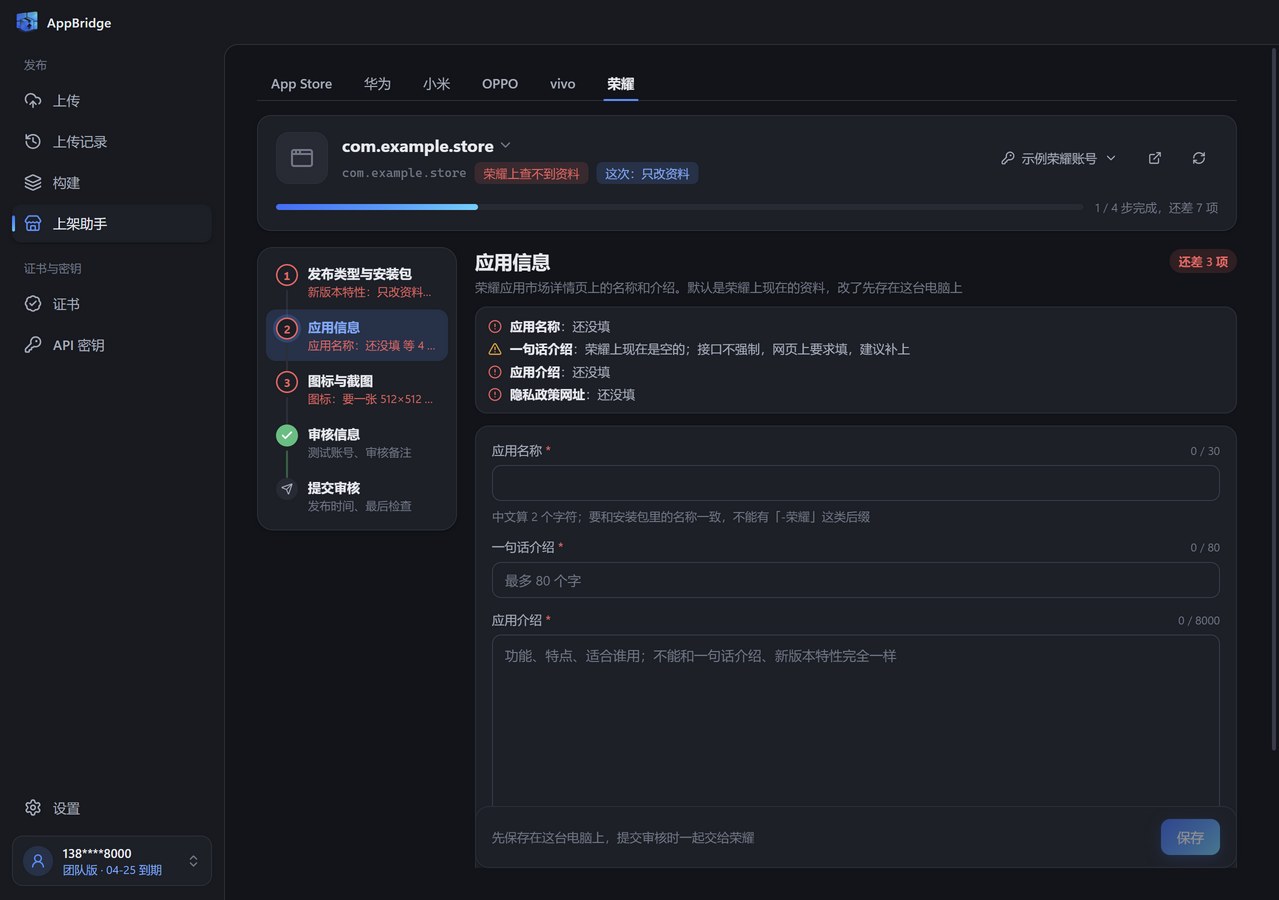Image resolution: width=1279 pixels, height=900 pixels.
Task: Focus the 应用介绍 text area
Action: 856,720
